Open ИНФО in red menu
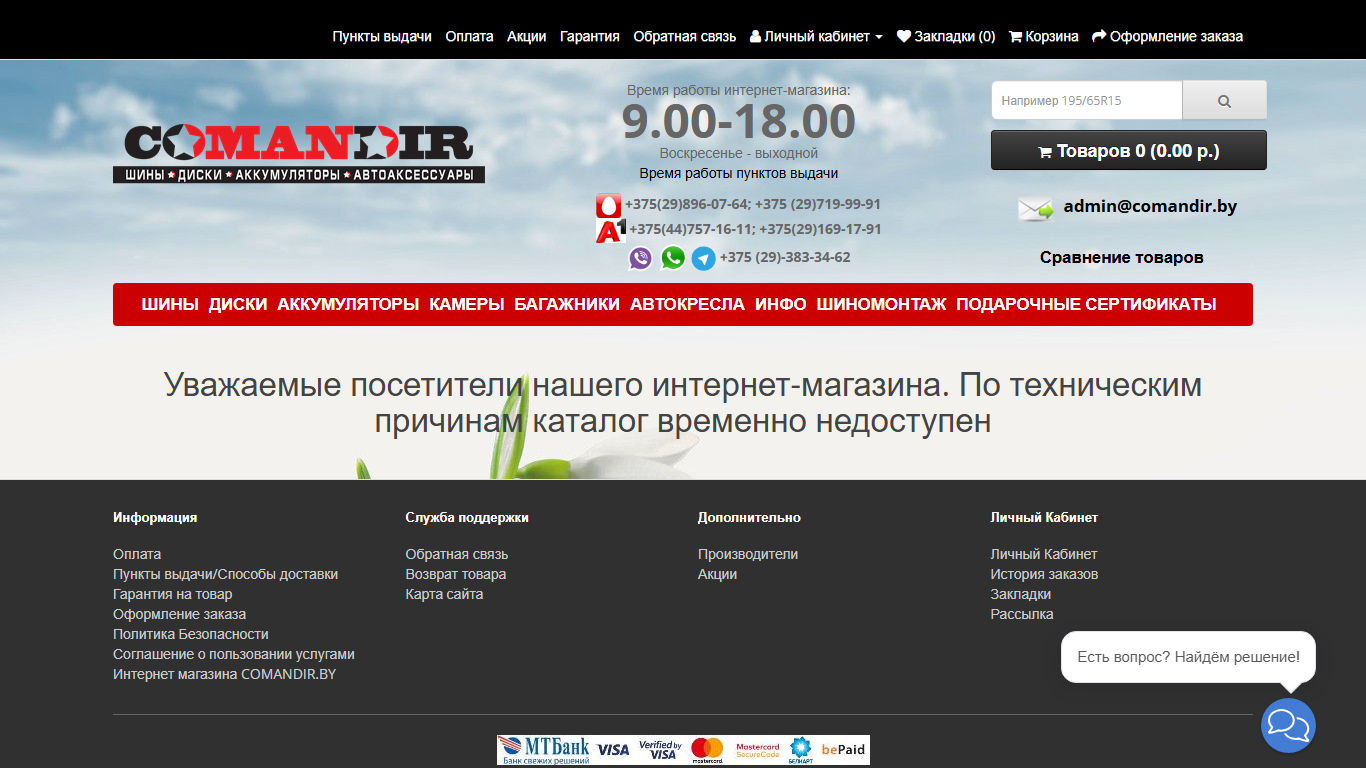The height and width of the screenshot is (768, 1366). point(781,304)
